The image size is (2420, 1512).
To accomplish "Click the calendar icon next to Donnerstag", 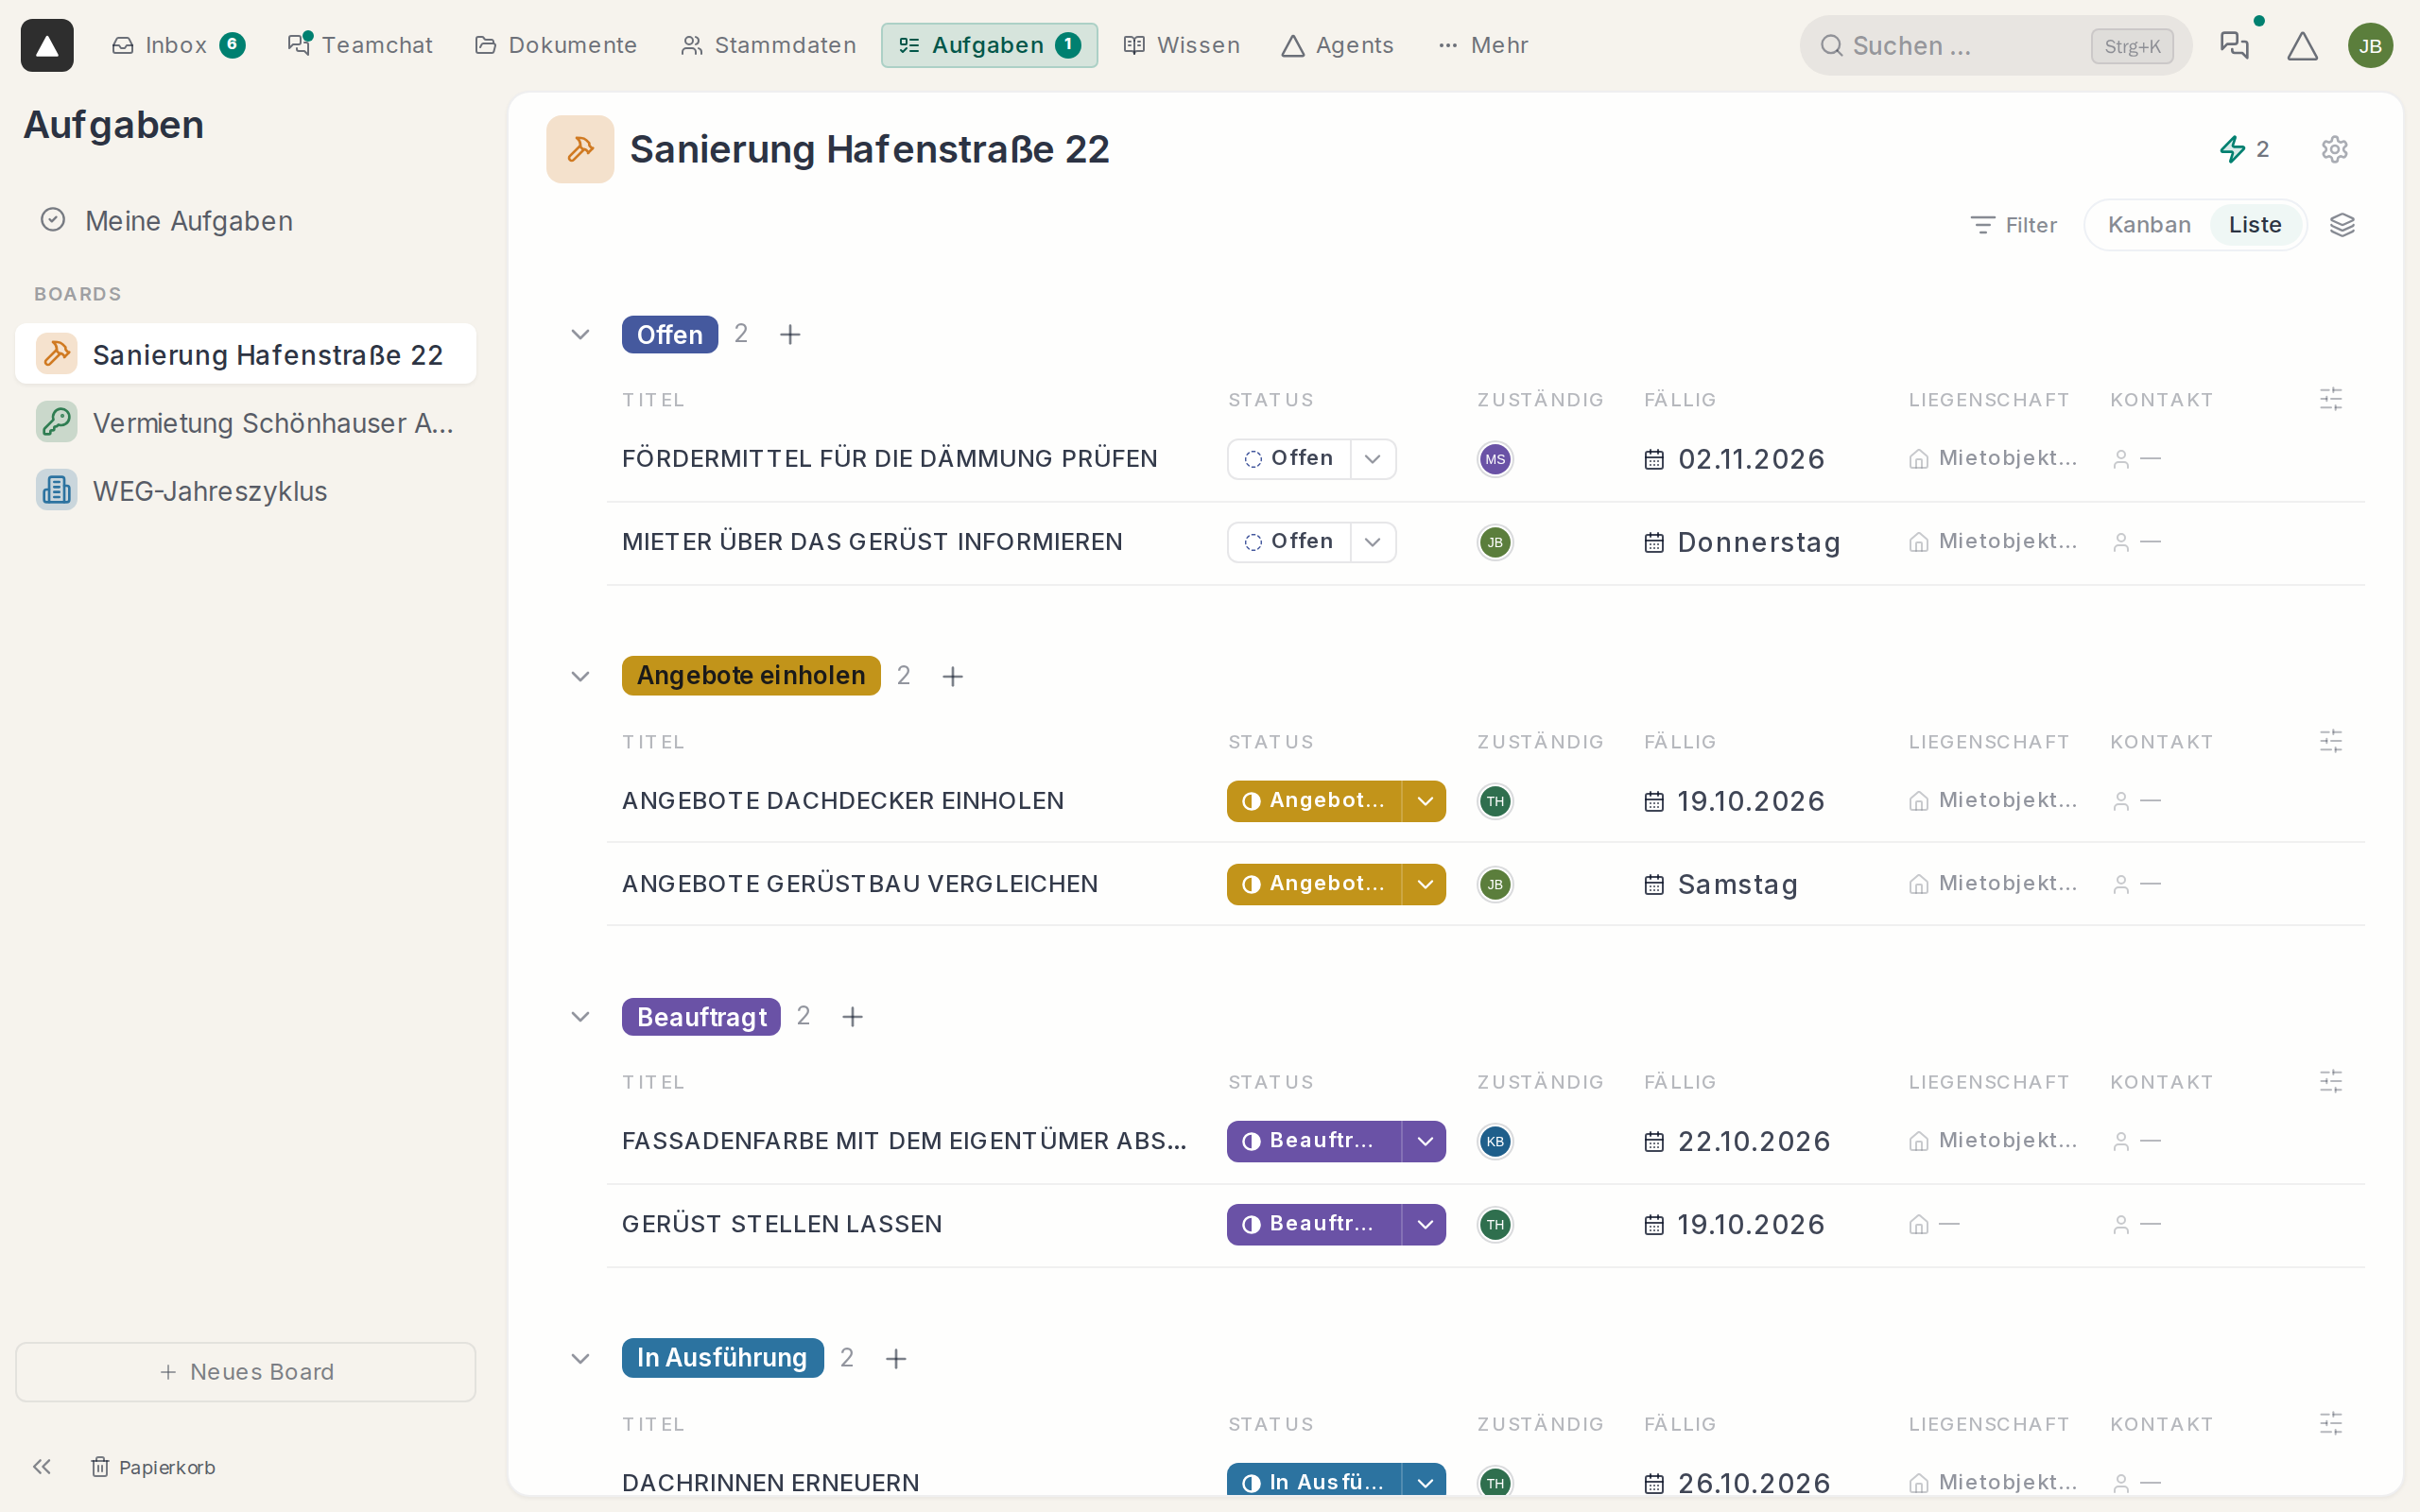I will point(1654,542).
